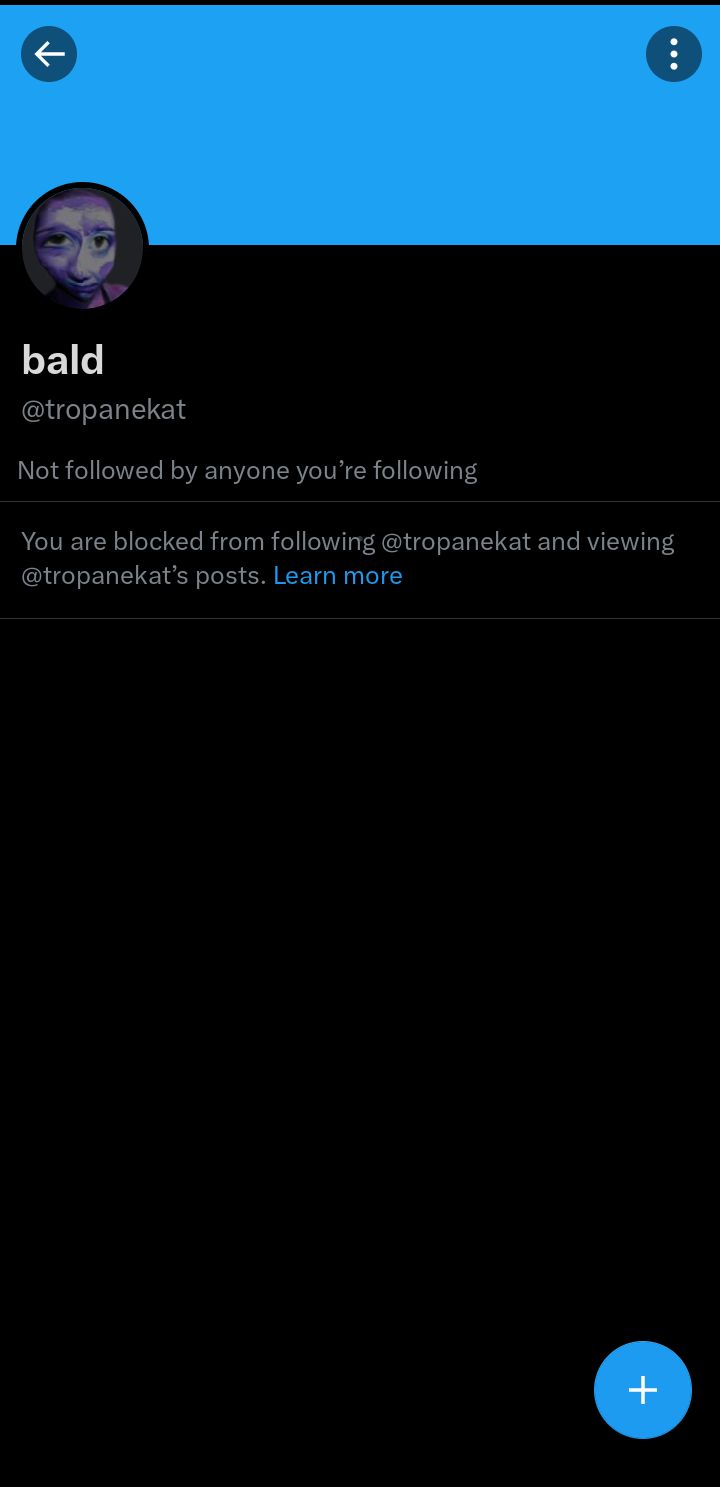
Task: Tap the blue compose plus button
Action: pyautogui.click(x=643, y=1390)
